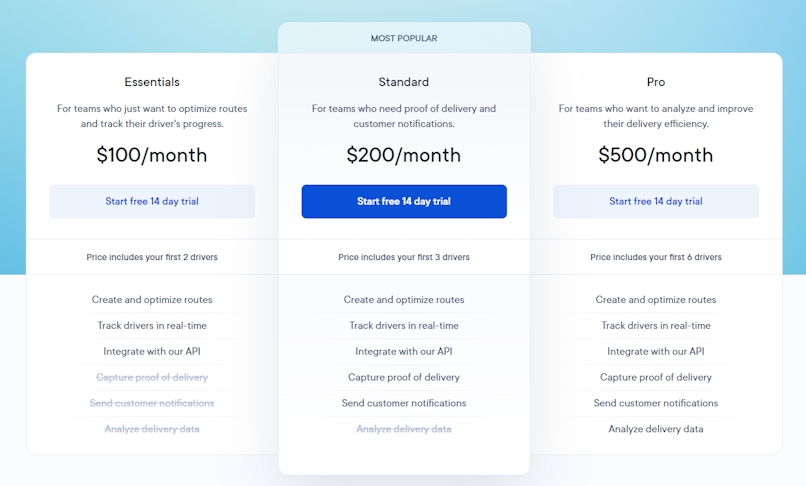The image size is (806, 486).
Task: Click Pro's "Integrate with our API" feature
Action: tap(656, 351)
